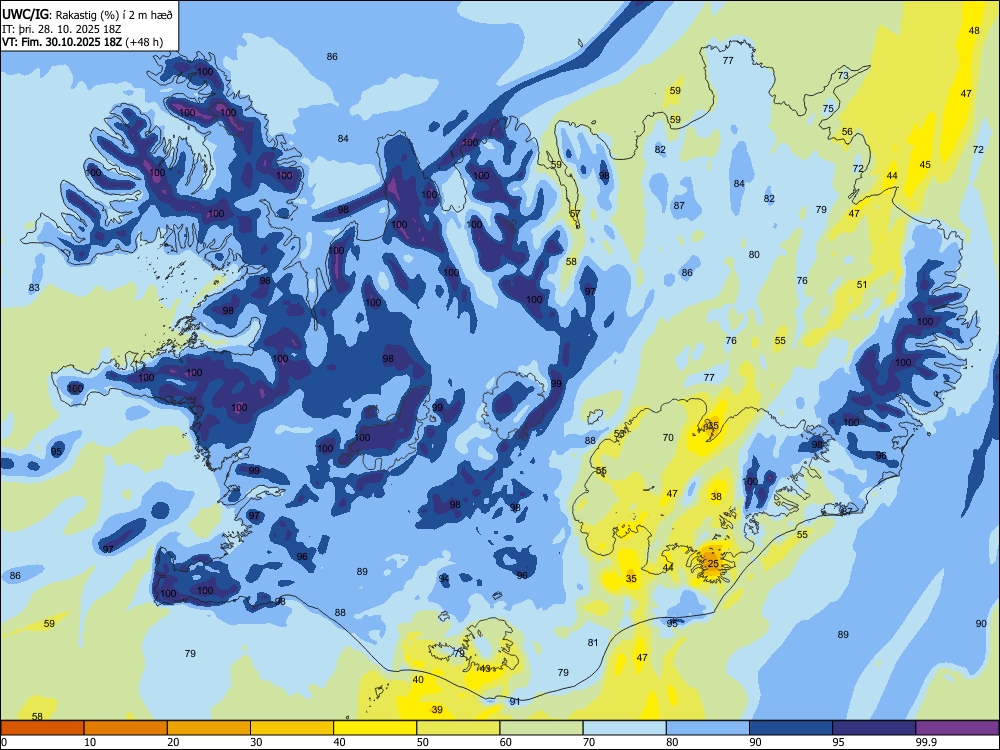Image resolution: width=1000 pixels, height=750 pixels.
Task: Pick the 20–30 light orange legend swatch
Action: click(209, 727)
